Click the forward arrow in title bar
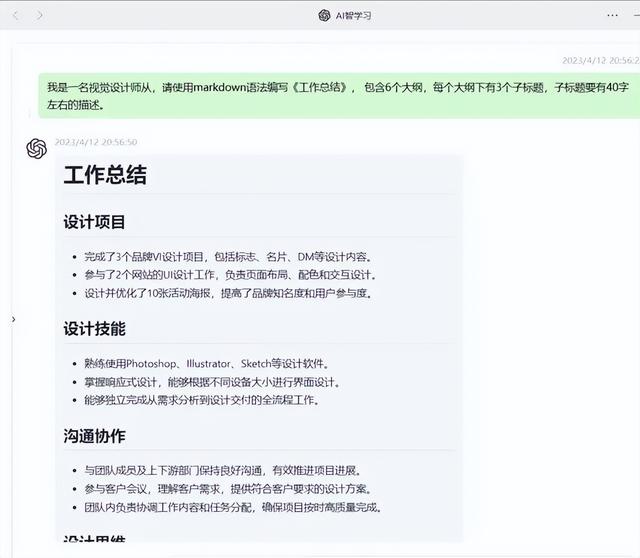 tap(39, 15)
